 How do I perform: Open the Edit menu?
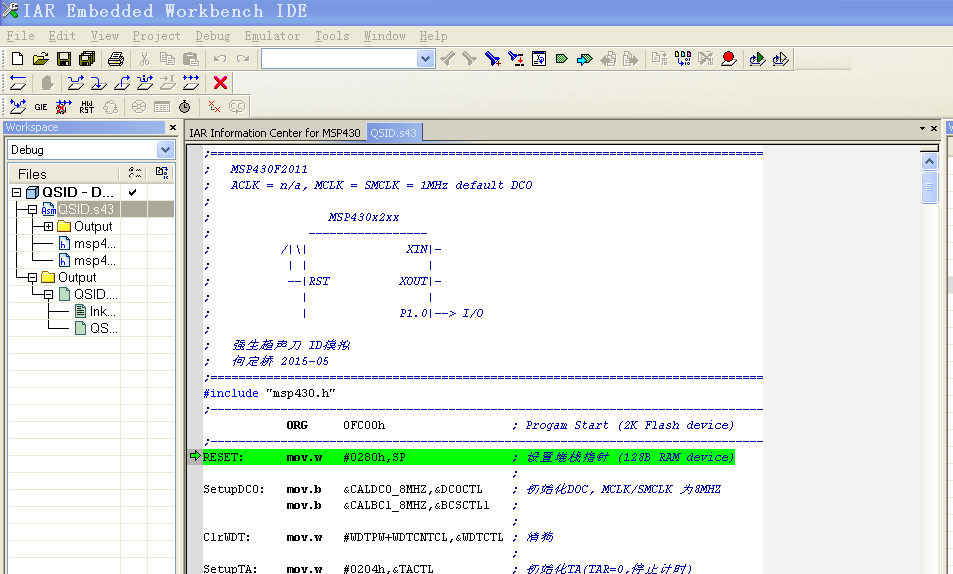click(x=62, y=36)
